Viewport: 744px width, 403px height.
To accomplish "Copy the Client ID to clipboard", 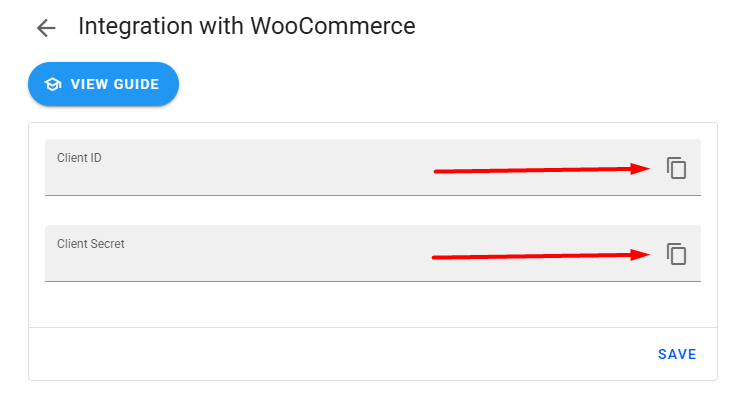I will [x=677, y=168].
